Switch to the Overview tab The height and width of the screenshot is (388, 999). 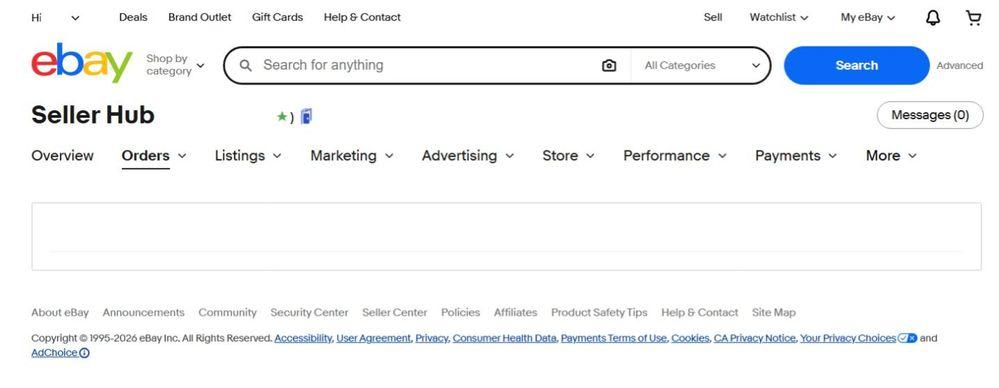[x=62, y=156]
